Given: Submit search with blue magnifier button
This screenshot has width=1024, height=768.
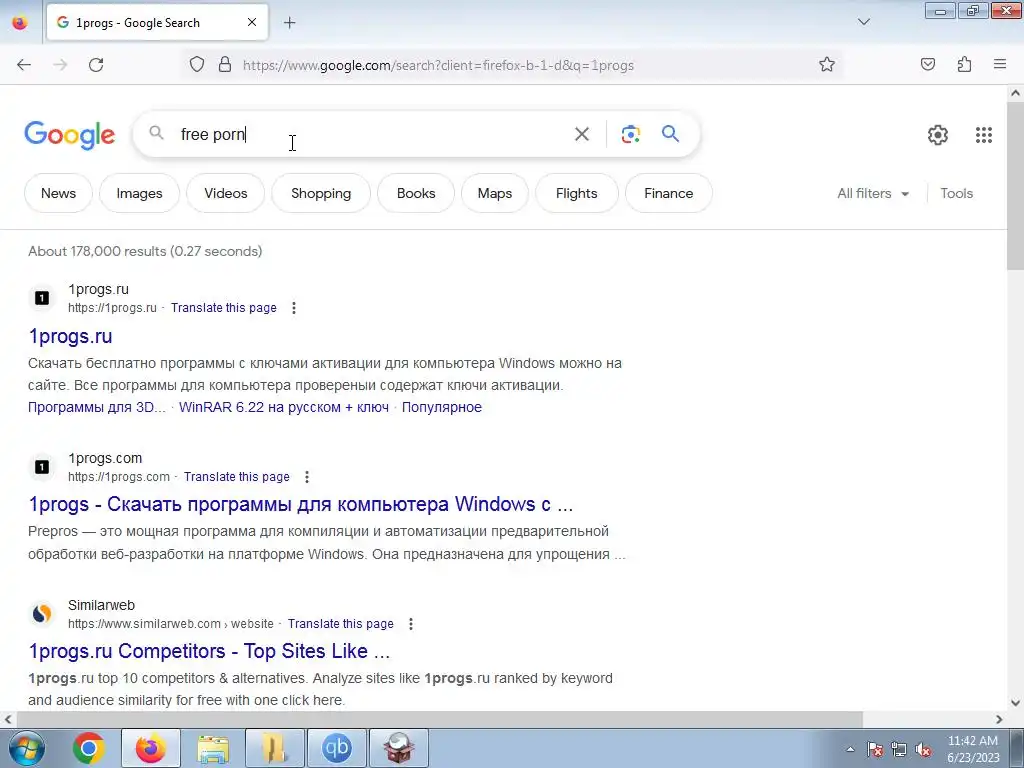Looking at the screenshot, I should click(x=670, y=134).
